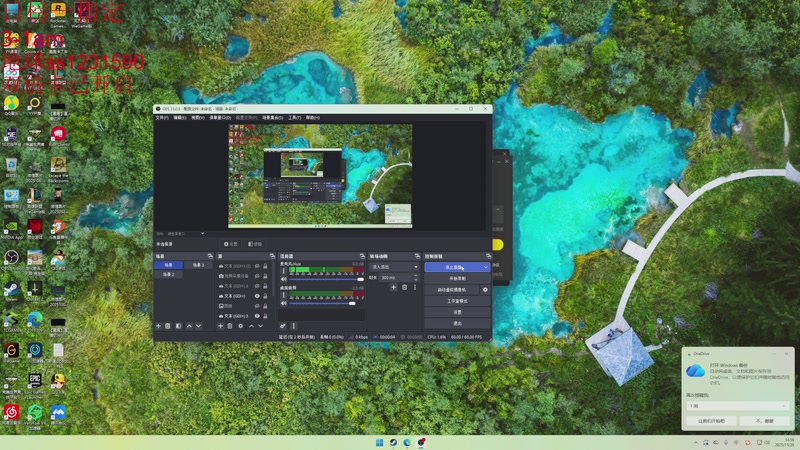Pop out the Audio Mixer dock icon
800x450 pixels.
(x=362, y=256)
